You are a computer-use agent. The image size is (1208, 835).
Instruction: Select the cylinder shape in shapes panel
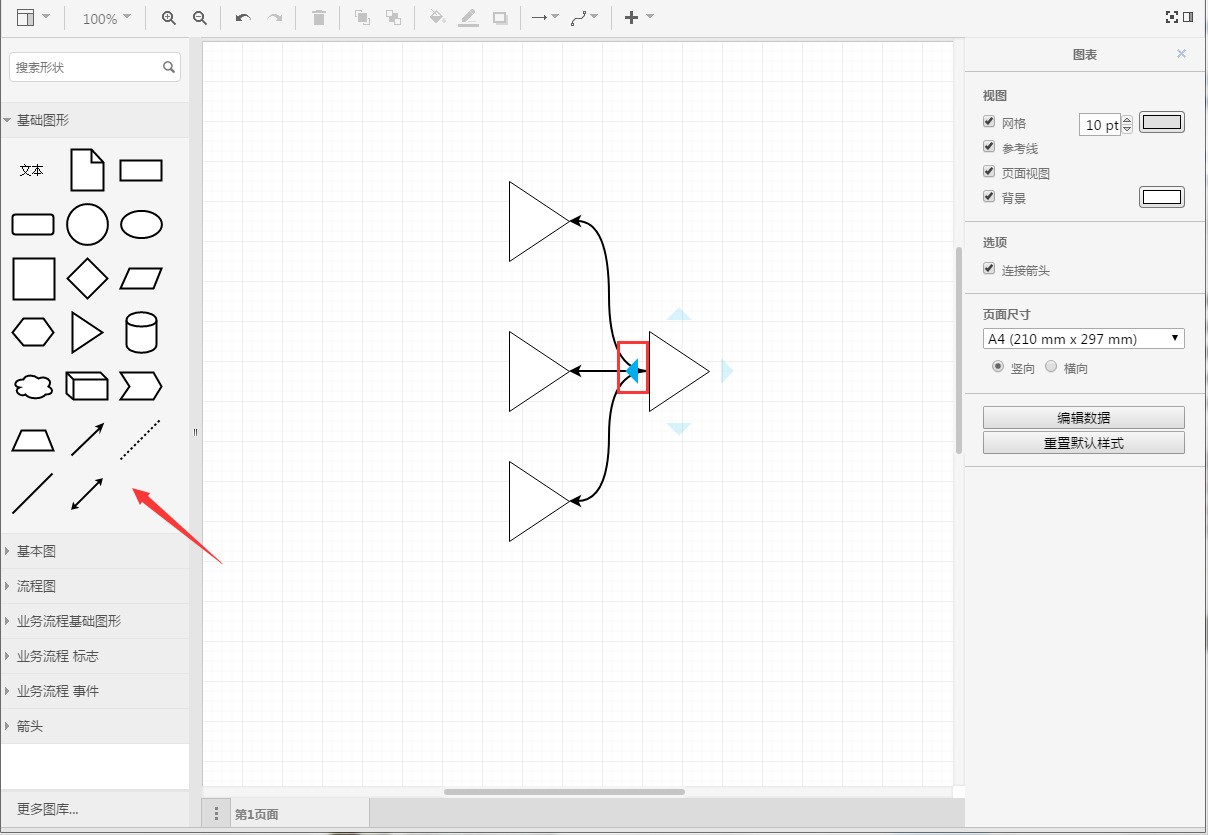point(141,333)
